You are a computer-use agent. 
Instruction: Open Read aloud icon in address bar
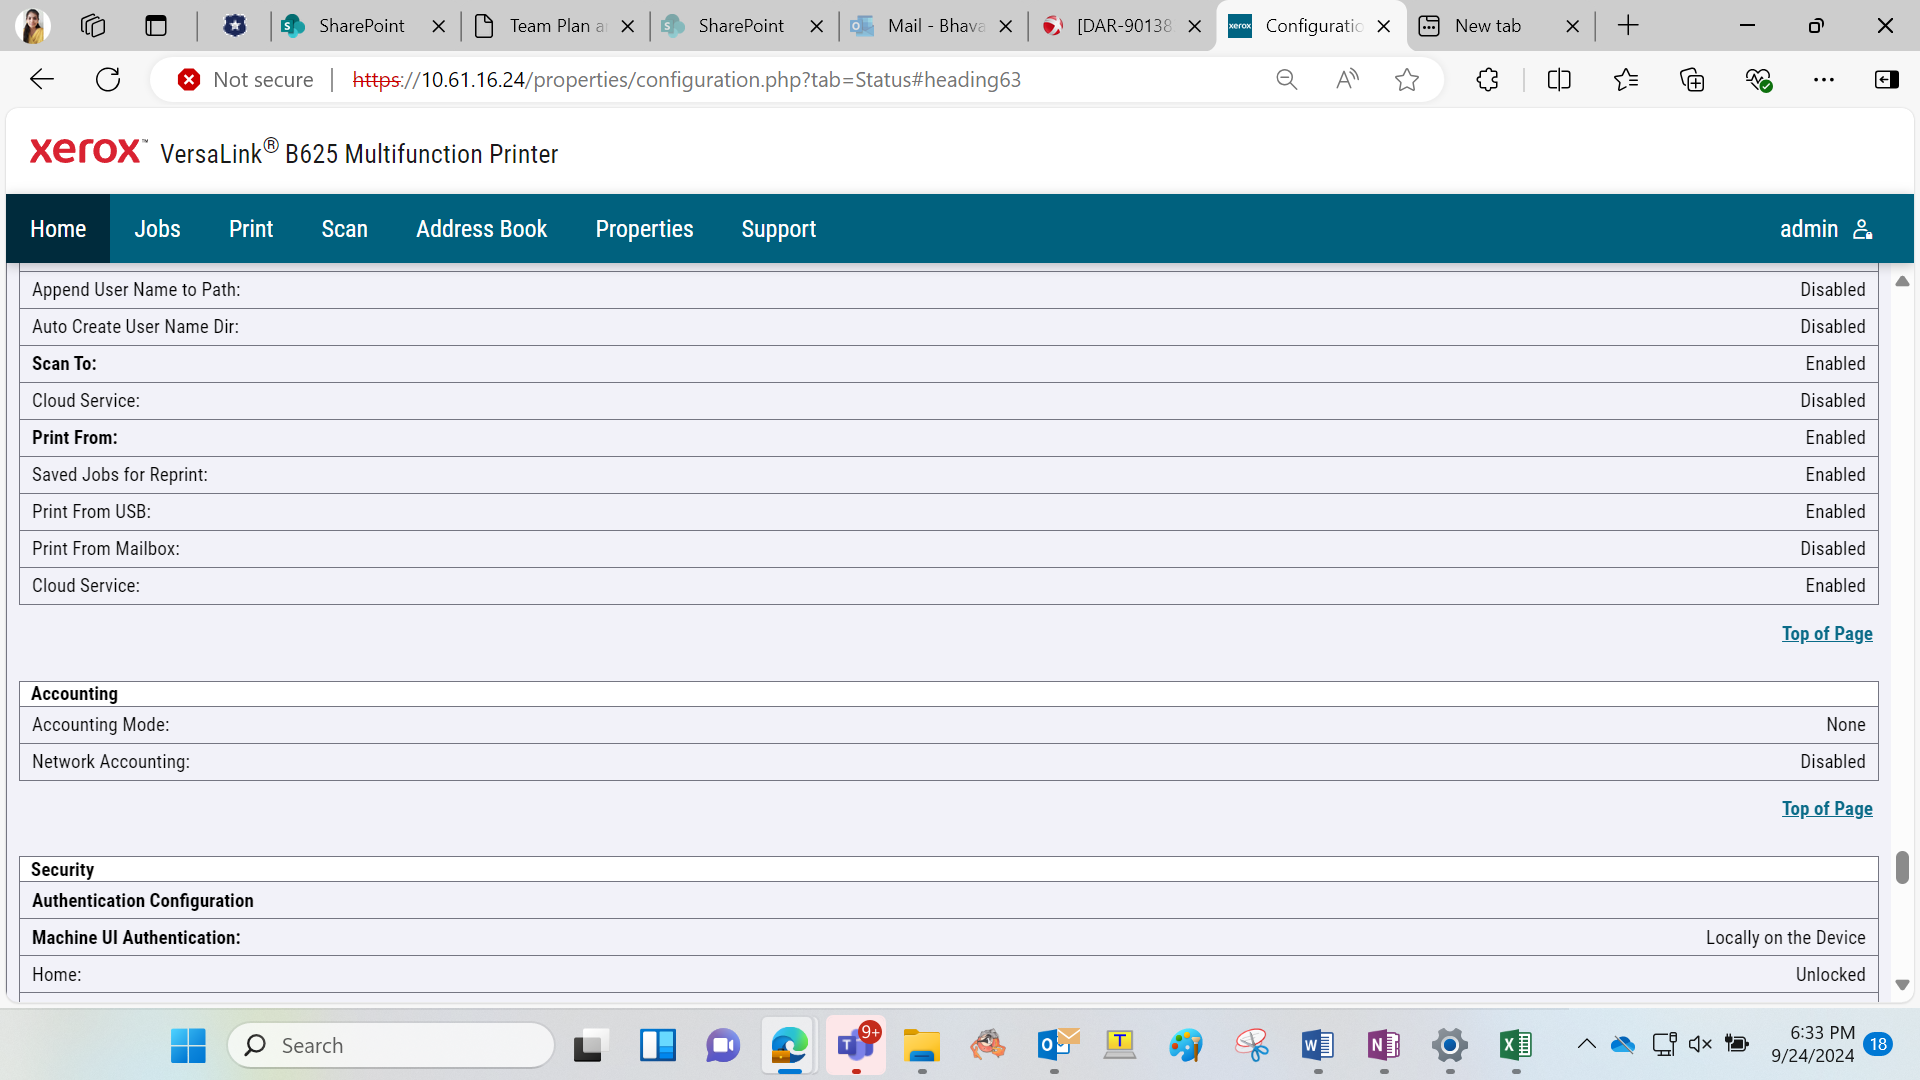coord(1347,80)
